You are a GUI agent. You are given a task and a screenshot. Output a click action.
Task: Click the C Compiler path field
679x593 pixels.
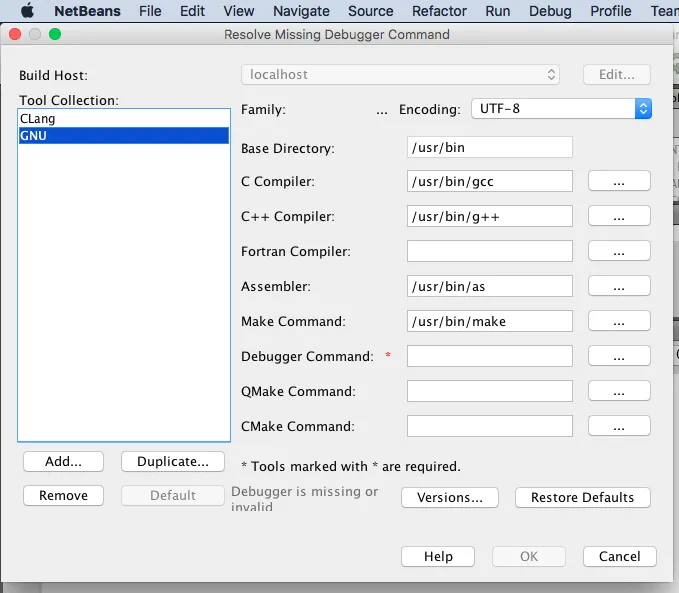(x=489, y=181)
